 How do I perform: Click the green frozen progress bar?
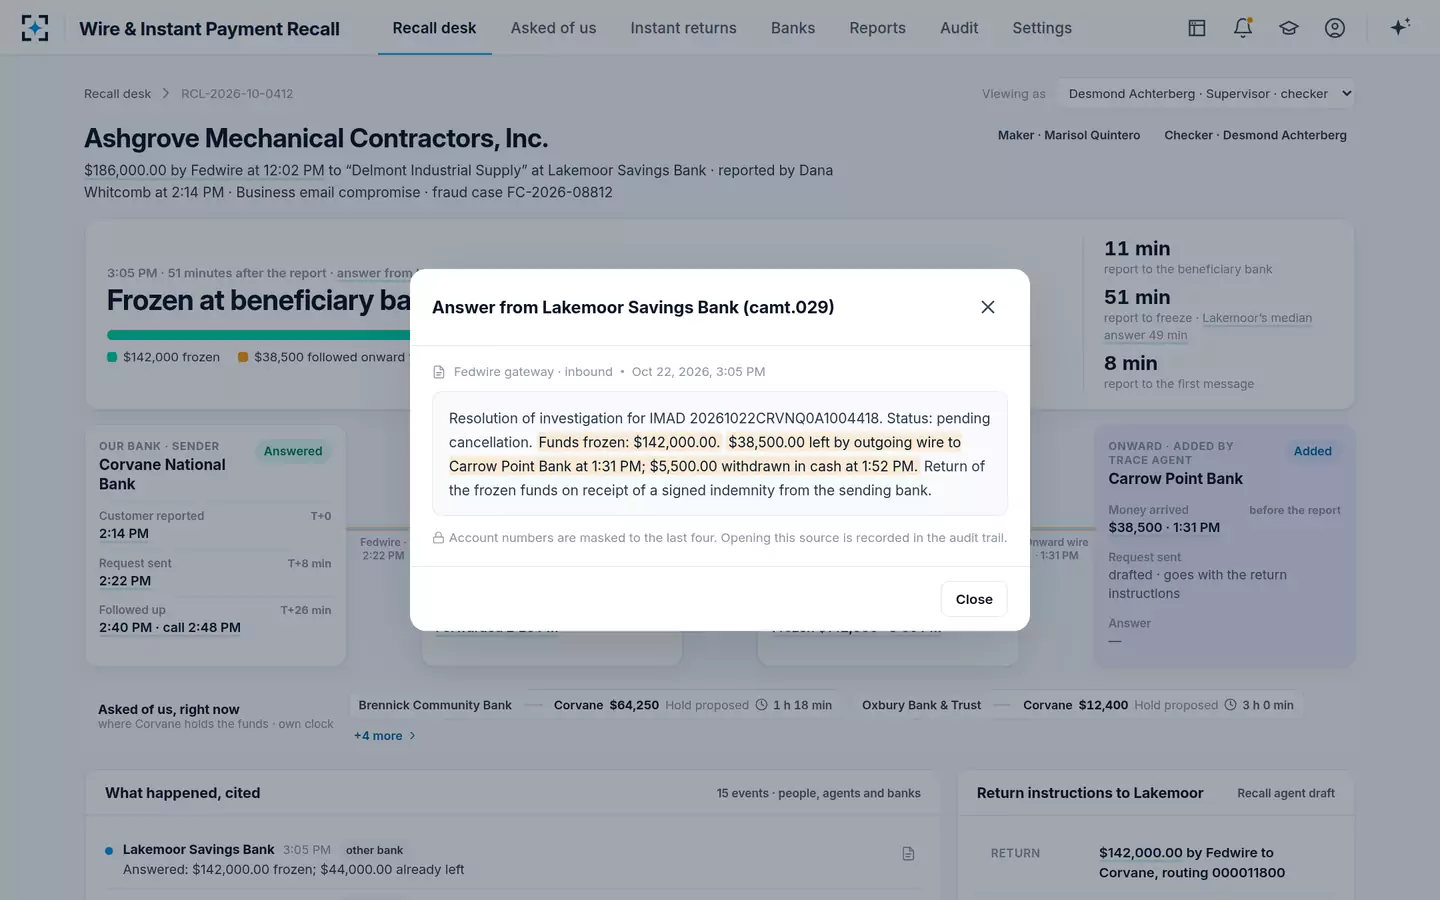[x=259, y=335]
